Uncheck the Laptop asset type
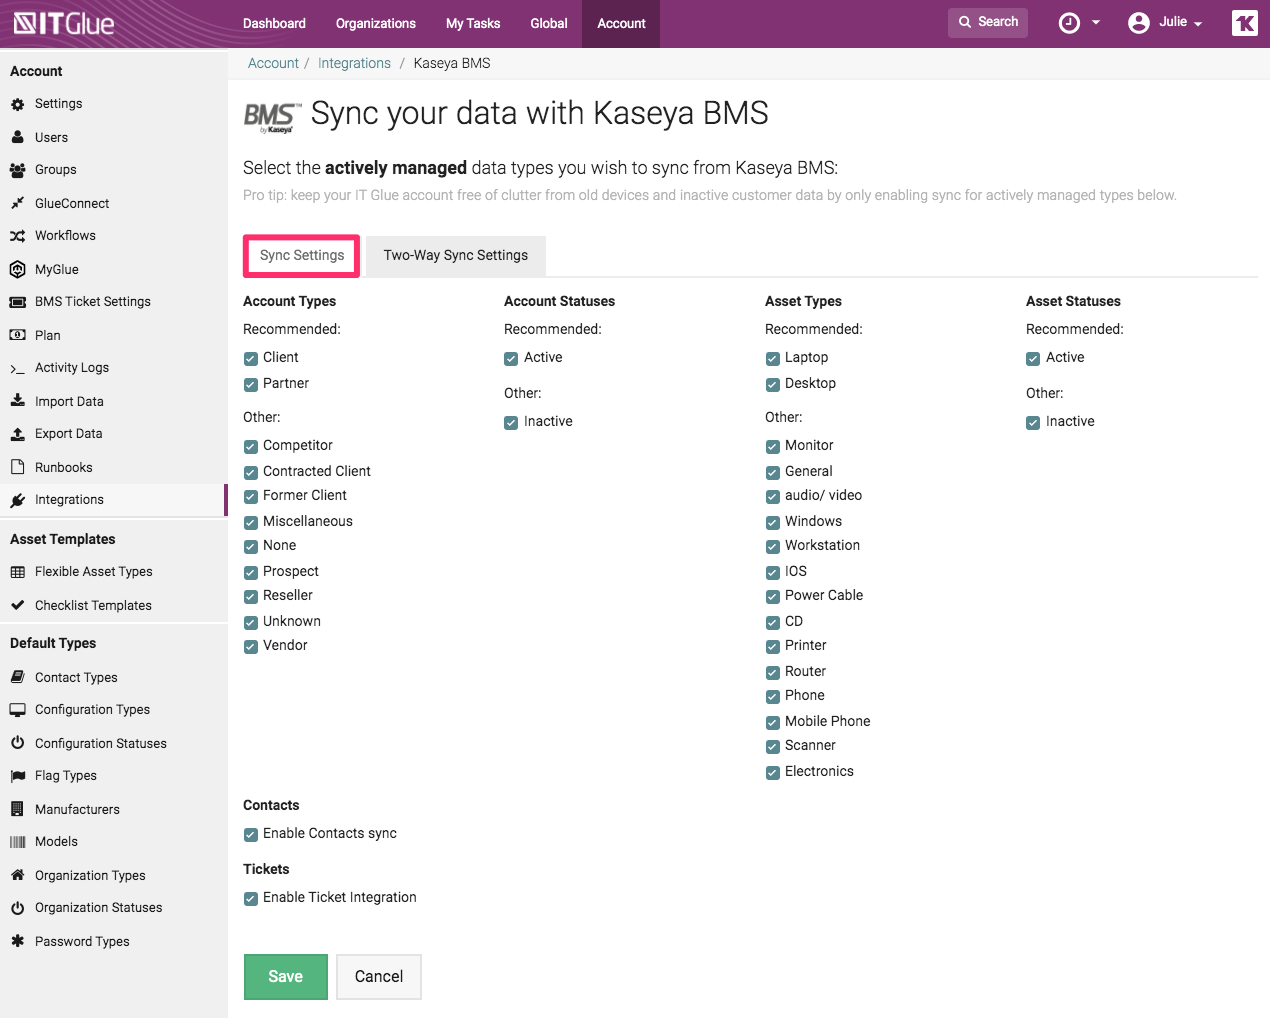1270x1018 pixels. pyautogui.click(x=772, y=358)
